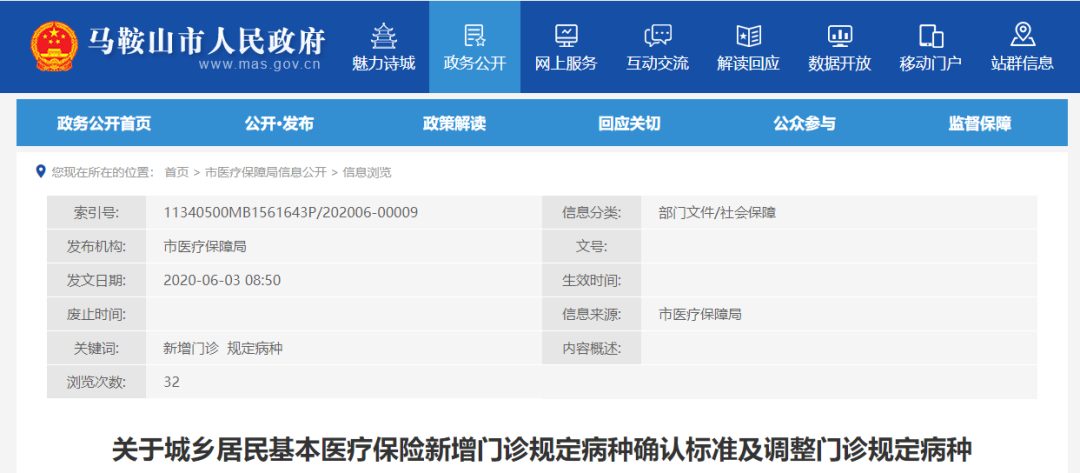Click the 信息来源 label cell
The width and height of the screenshot is (1080, 473).
(592, 315)
